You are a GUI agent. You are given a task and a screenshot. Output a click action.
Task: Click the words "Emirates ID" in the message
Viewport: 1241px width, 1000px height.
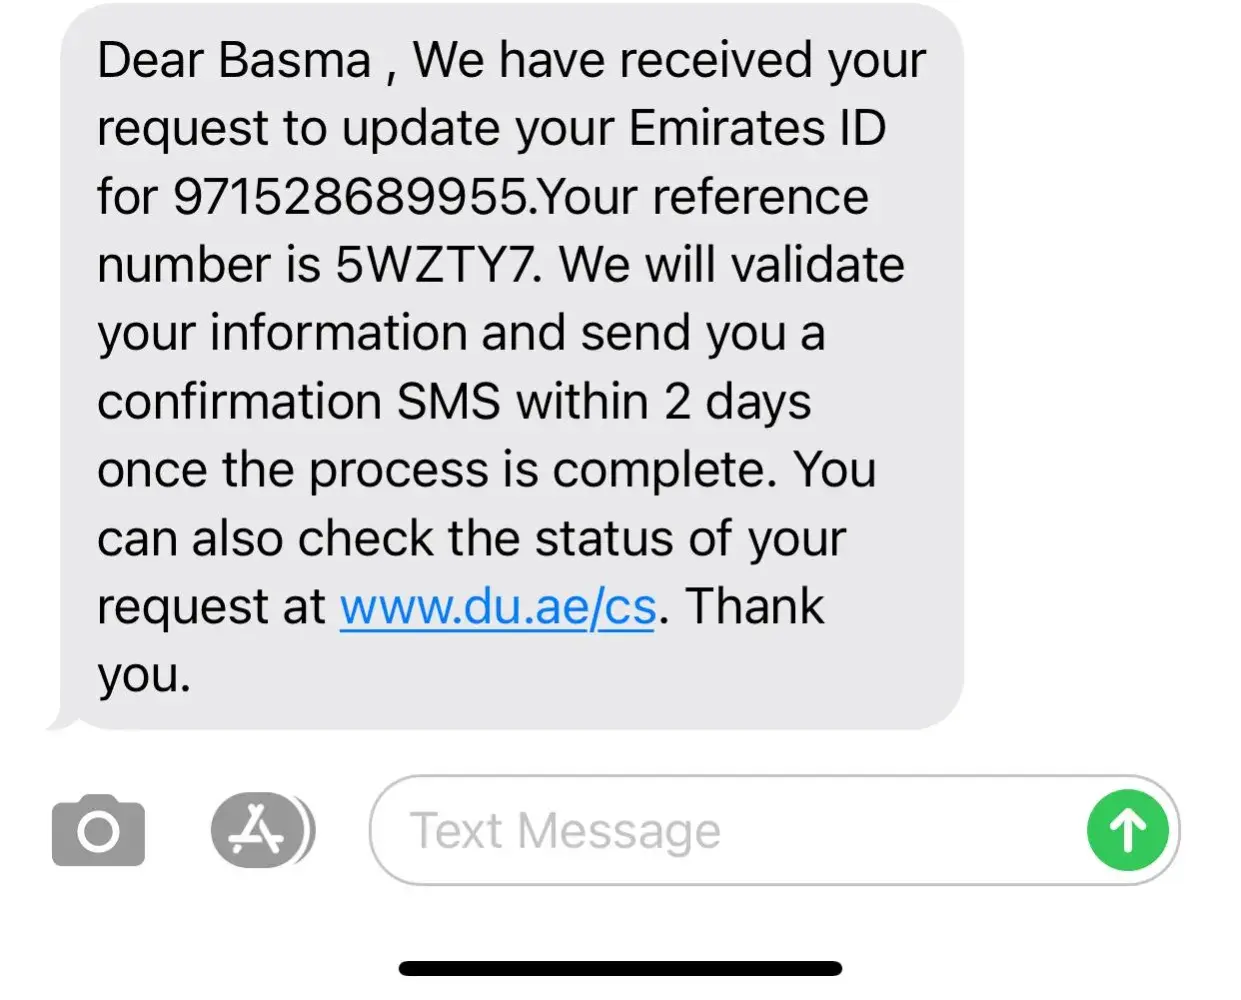click(x=757, y=129)
